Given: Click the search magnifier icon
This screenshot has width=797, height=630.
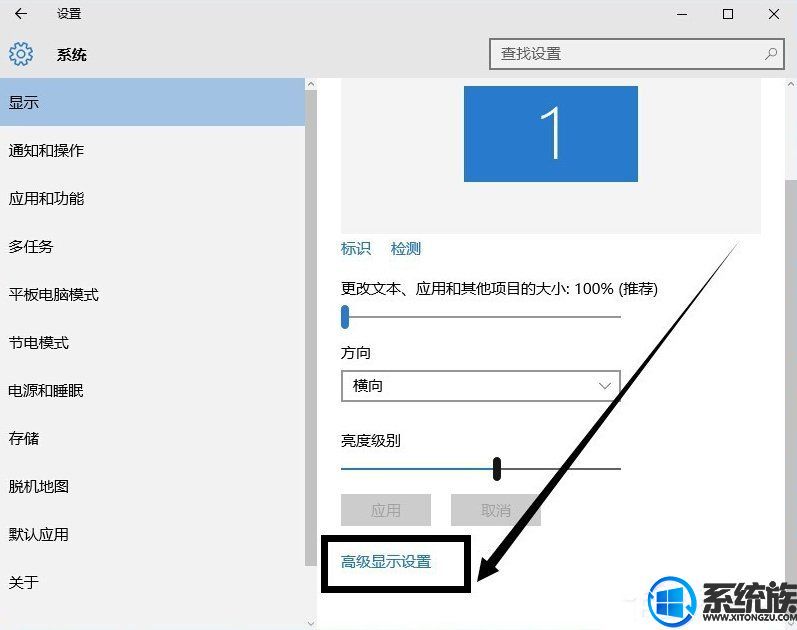Looking at the screenshot, I should [x=771, y=53].
